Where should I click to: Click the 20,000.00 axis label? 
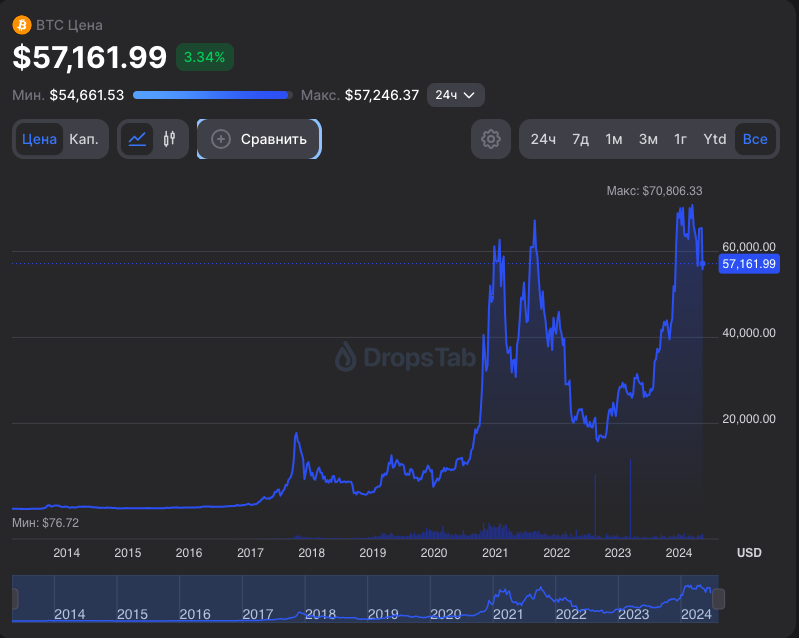[x=749, y=419]
